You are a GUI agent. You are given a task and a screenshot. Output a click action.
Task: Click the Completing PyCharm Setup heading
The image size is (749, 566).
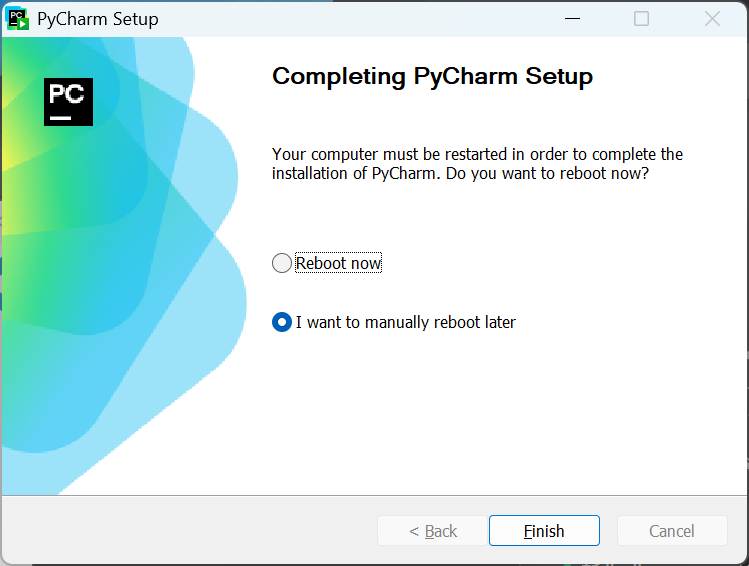[x=432, y=76]
